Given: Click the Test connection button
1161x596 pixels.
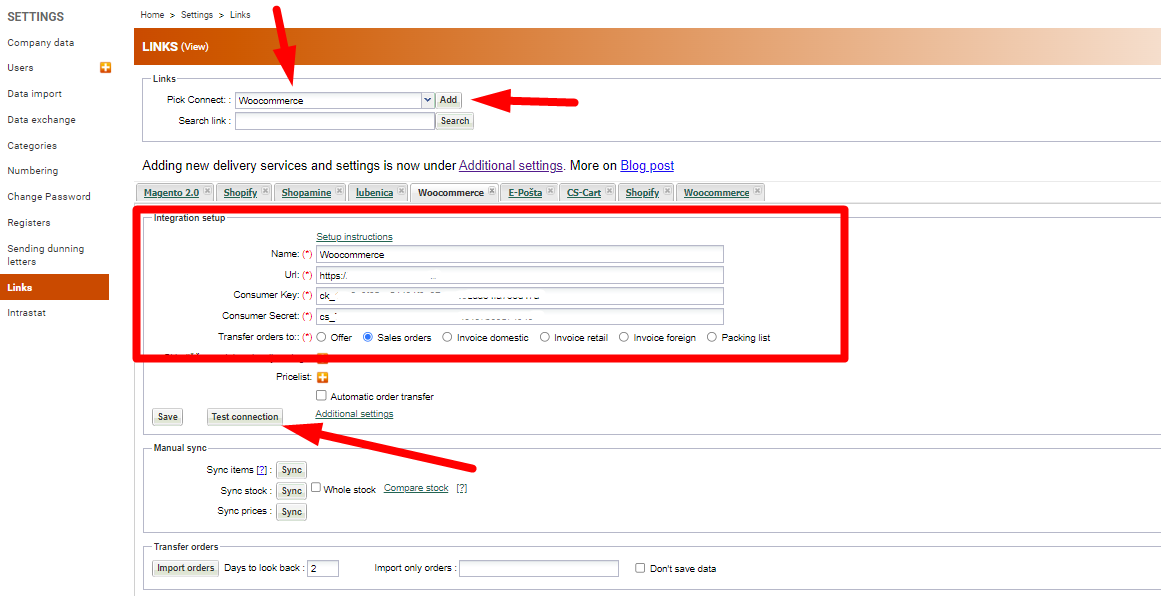Looking at the screenshot, I should 245,417.
